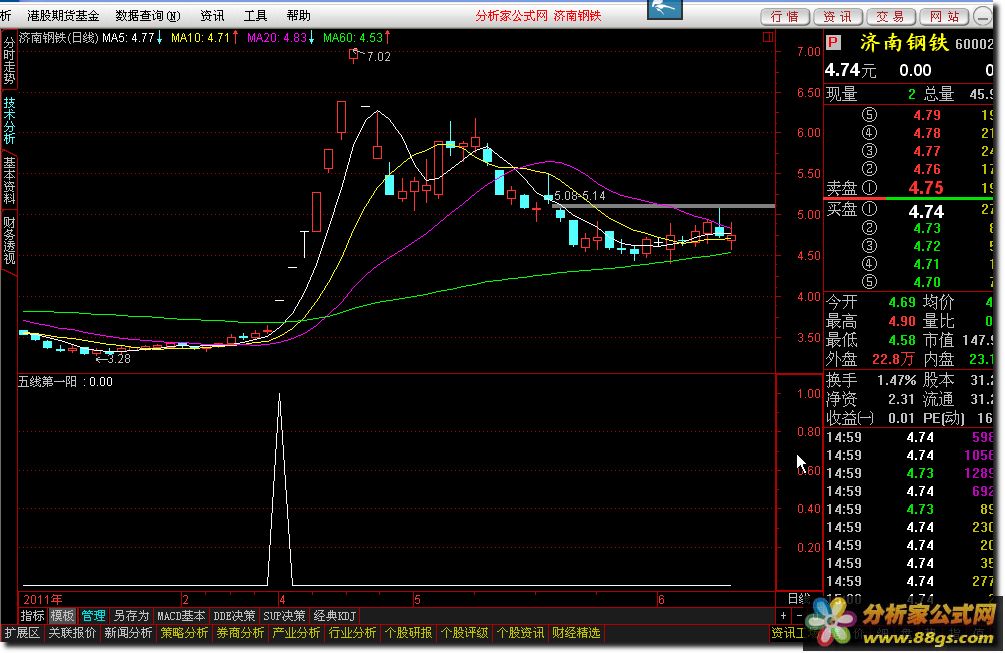Viewport: 1005px width, 653px height.
Task: Click the 济南钢铁(日线) chart title label
Action: click(x=58, y=38)
